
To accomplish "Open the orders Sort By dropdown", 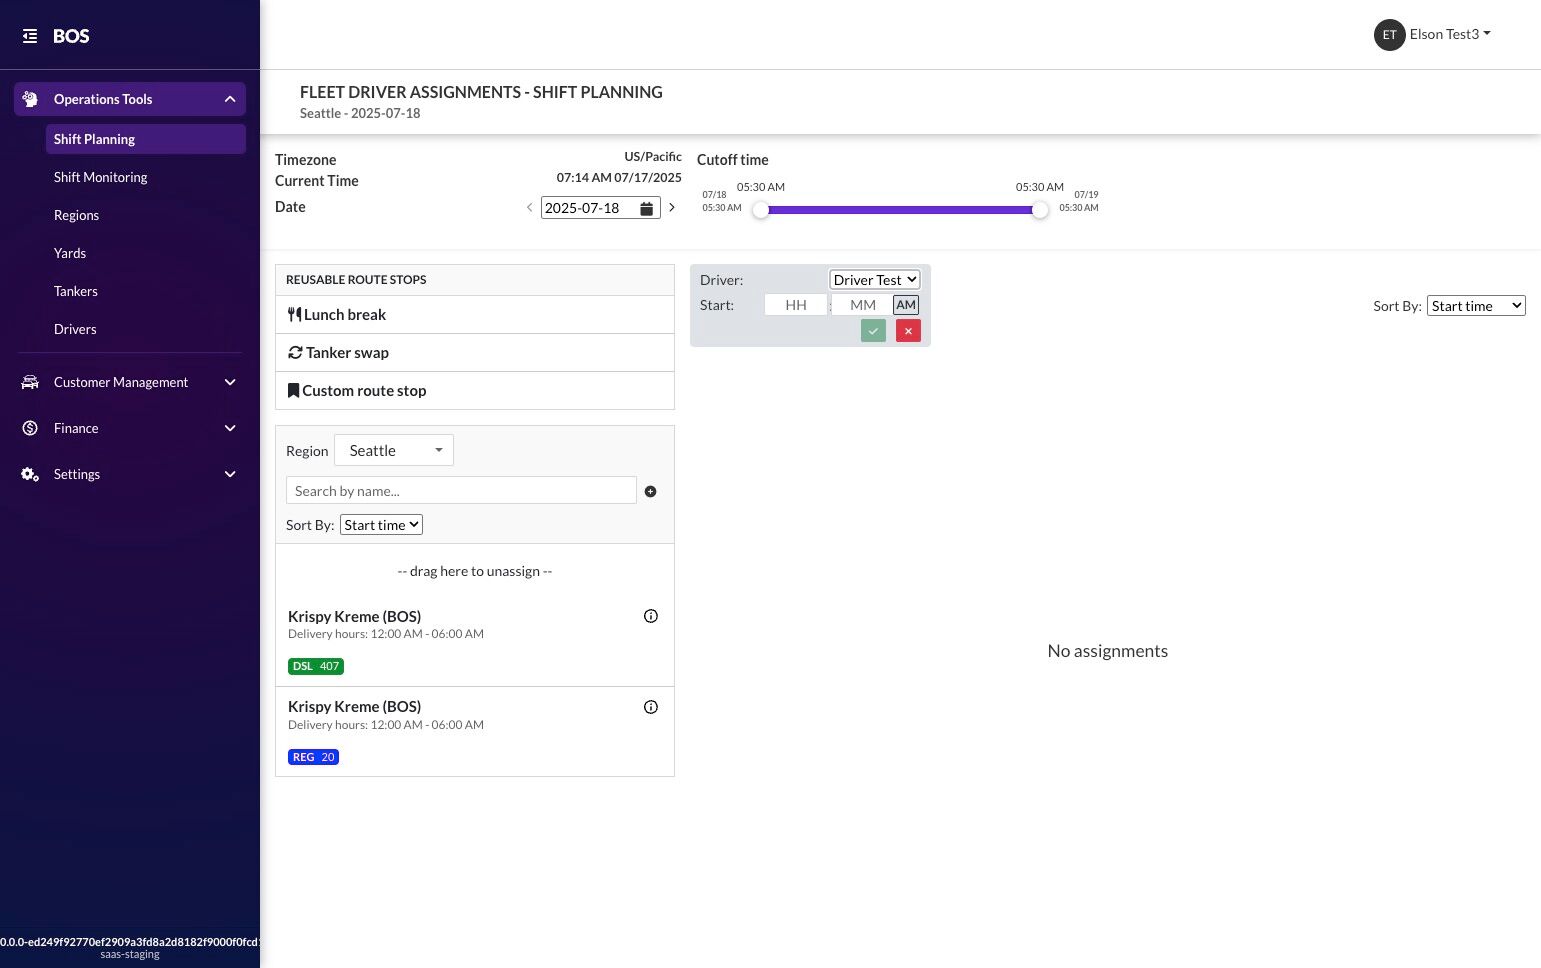I will pos(381,525).
